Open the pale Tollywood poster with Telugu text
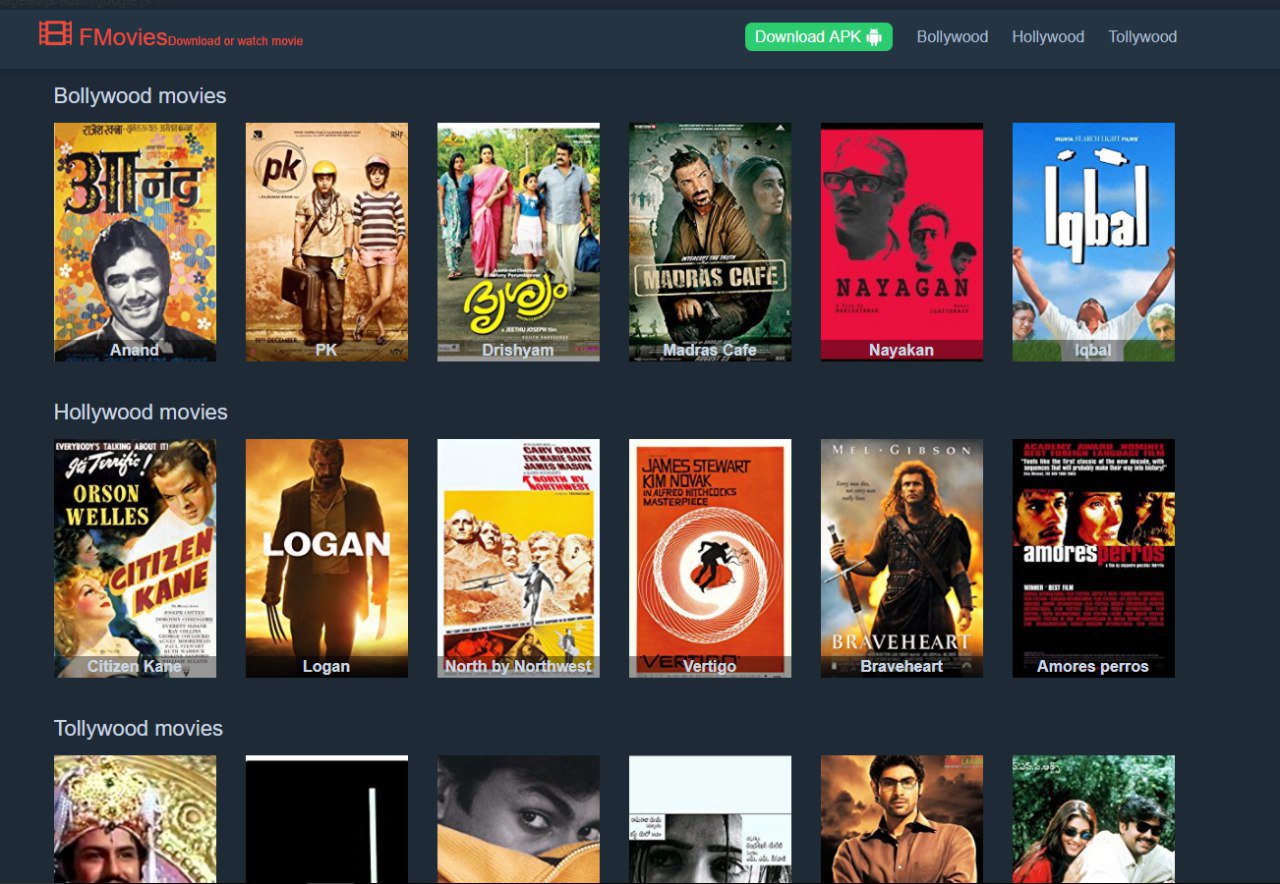 (x=710, y=819)
